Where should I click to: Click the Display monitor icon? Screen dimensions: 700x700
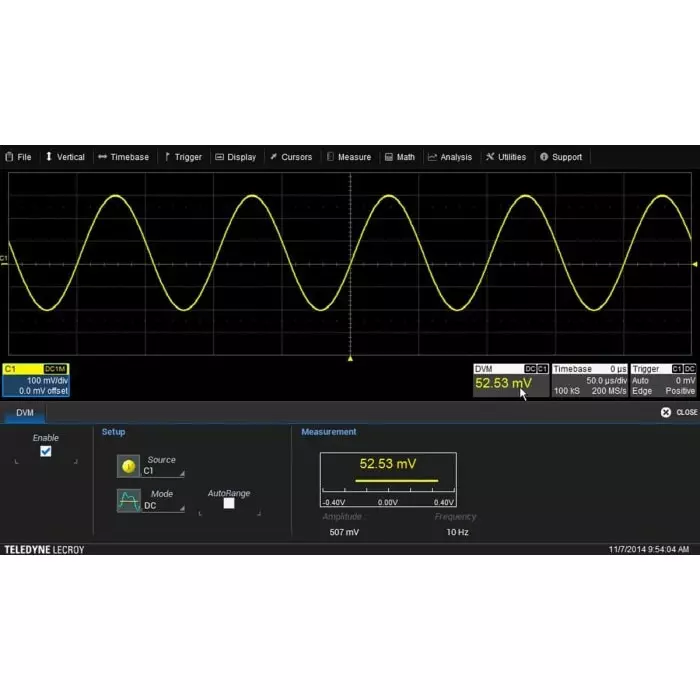coord(219,157)
